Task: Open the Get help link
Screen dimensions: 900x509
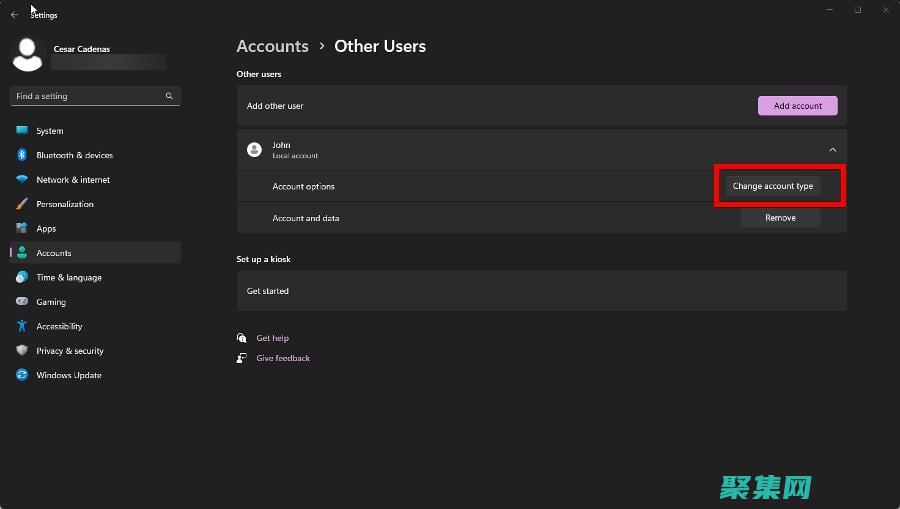Action: 272,338
